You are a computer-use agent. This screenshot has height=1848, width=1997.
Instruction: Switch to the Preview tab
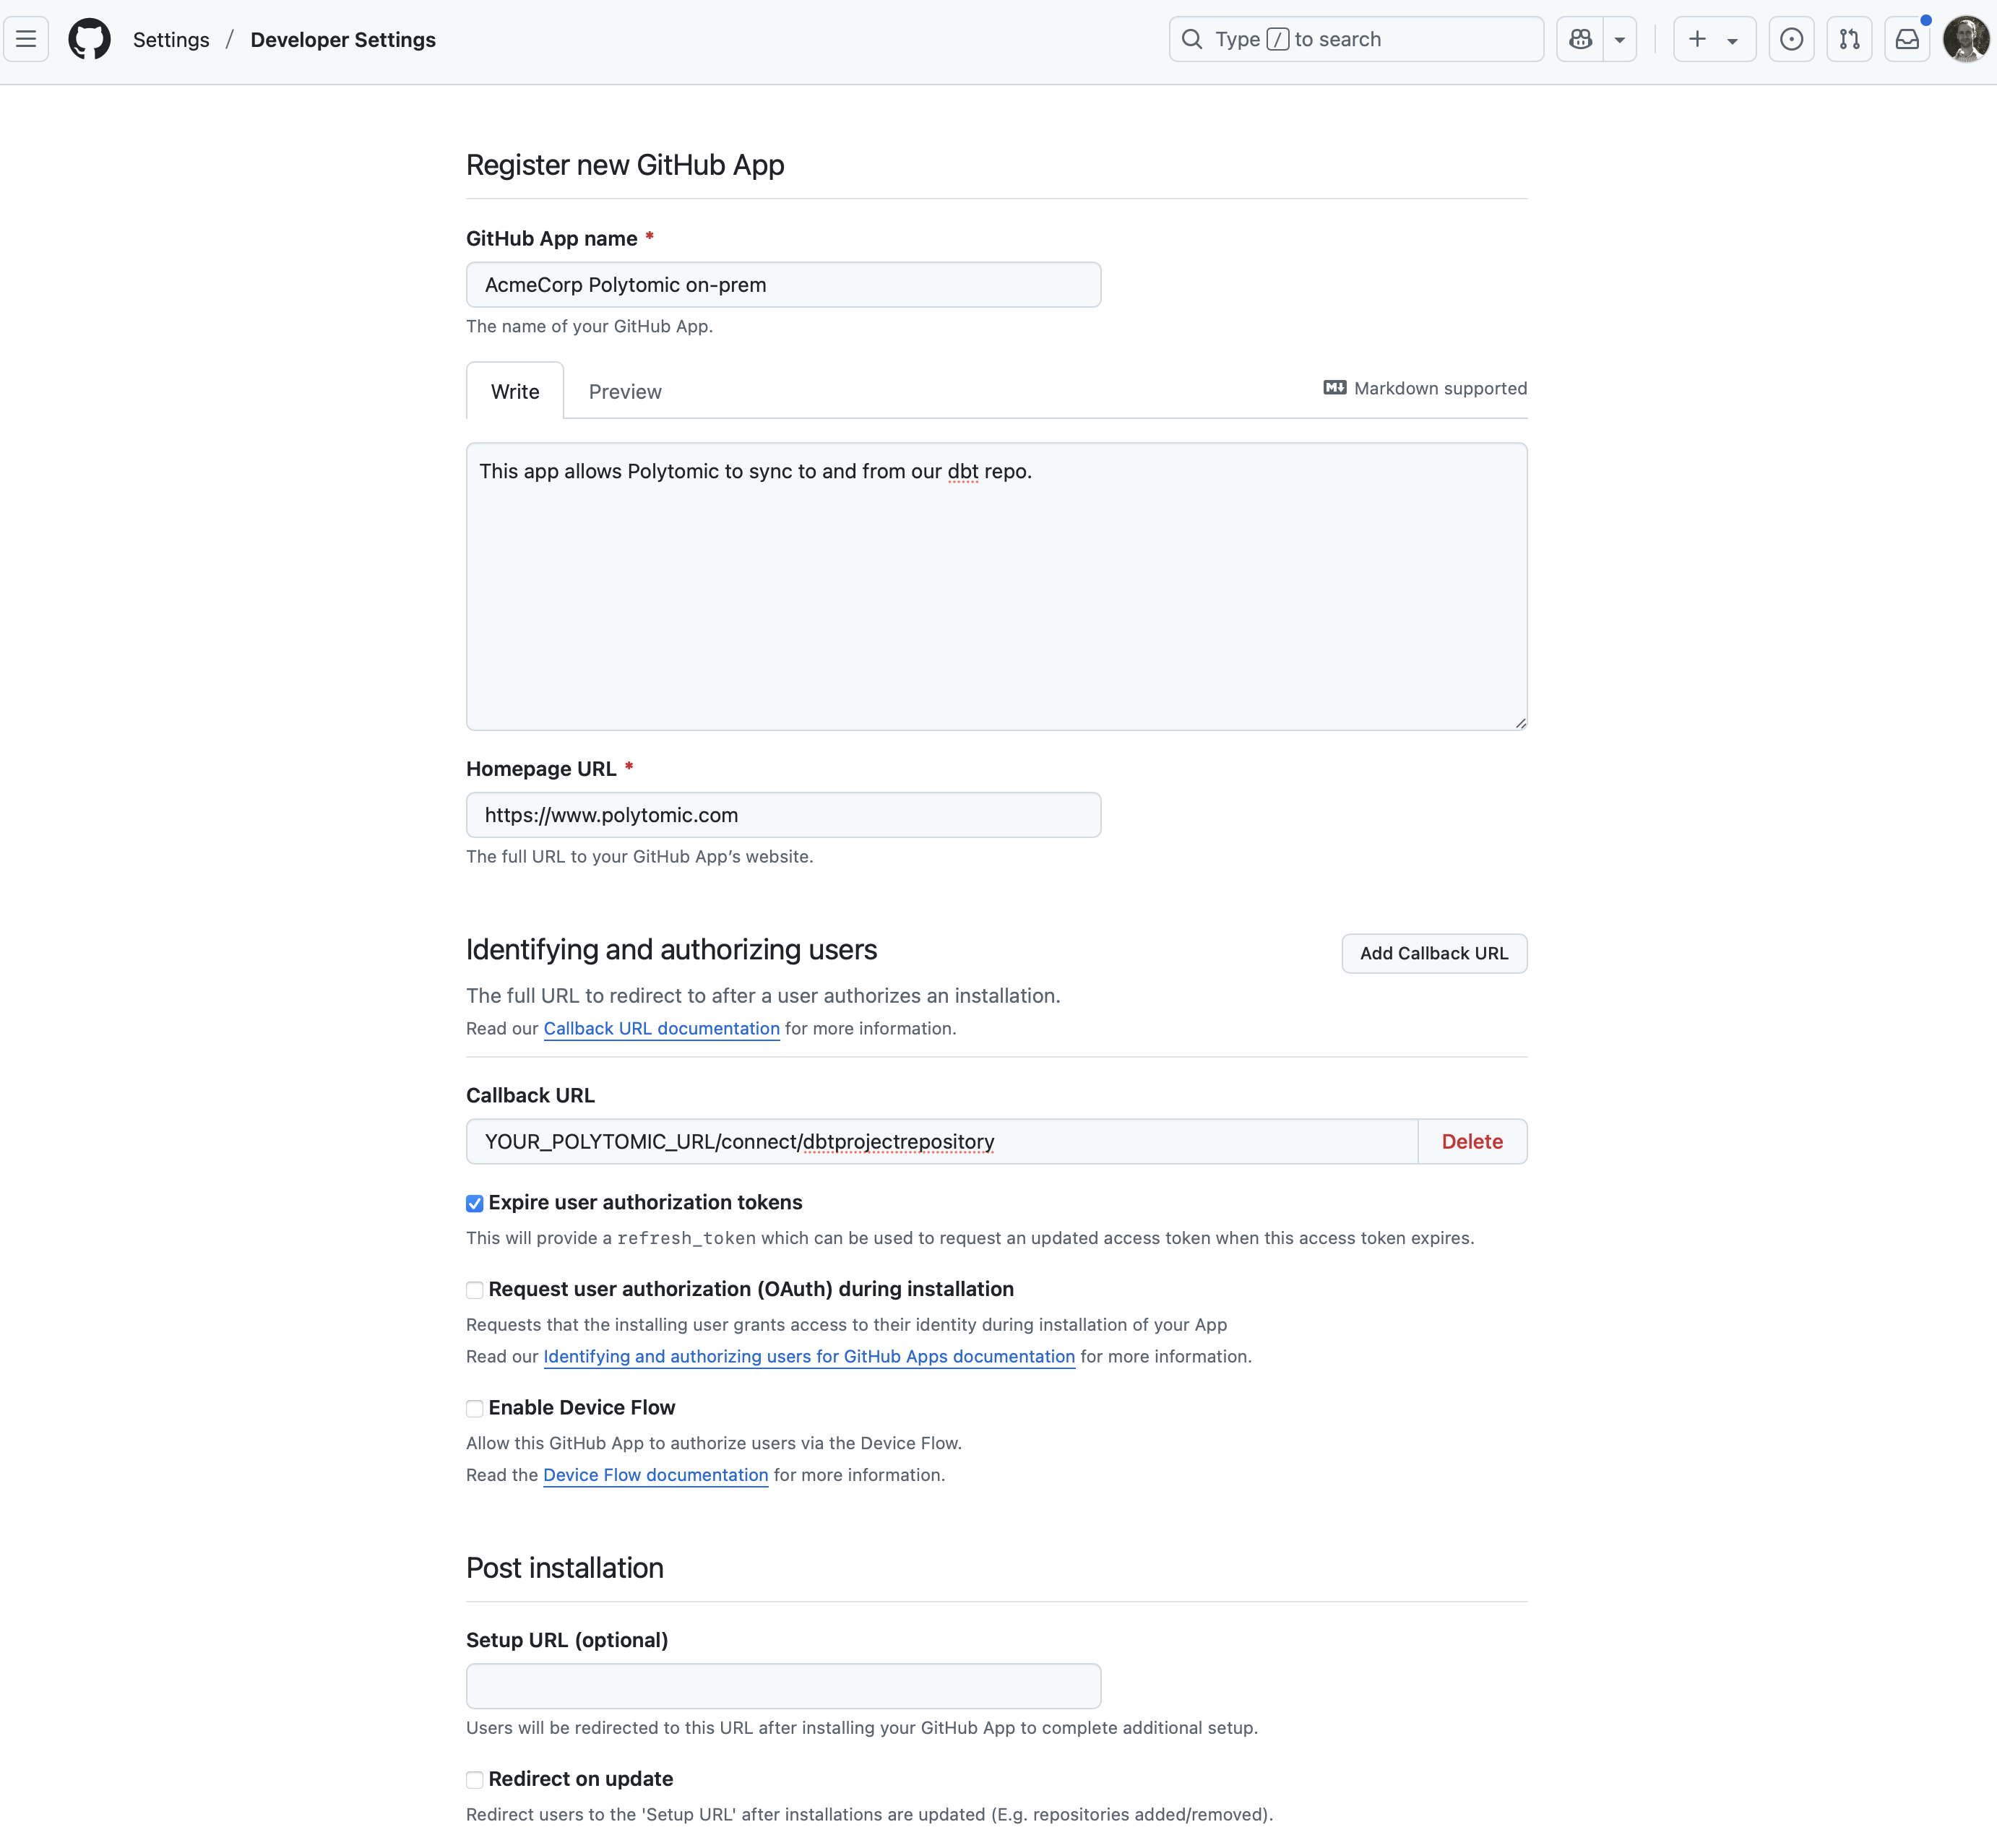point(625,392)
